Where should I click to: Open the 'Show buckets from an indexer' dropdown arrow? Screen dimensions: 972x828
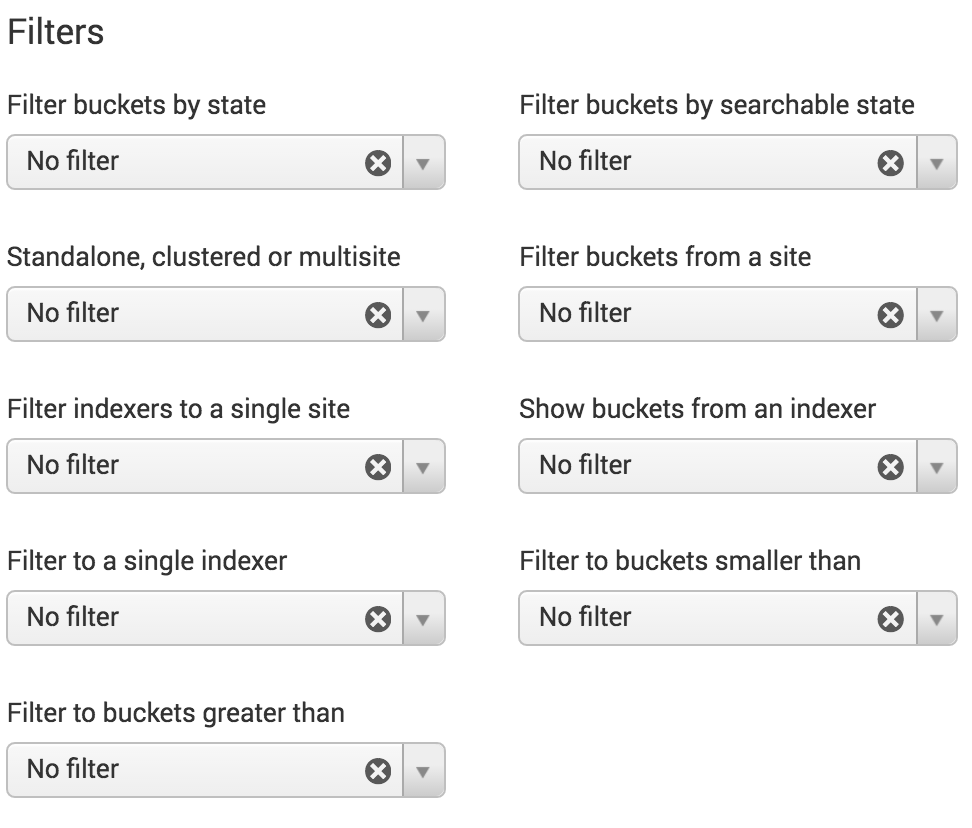936,467
